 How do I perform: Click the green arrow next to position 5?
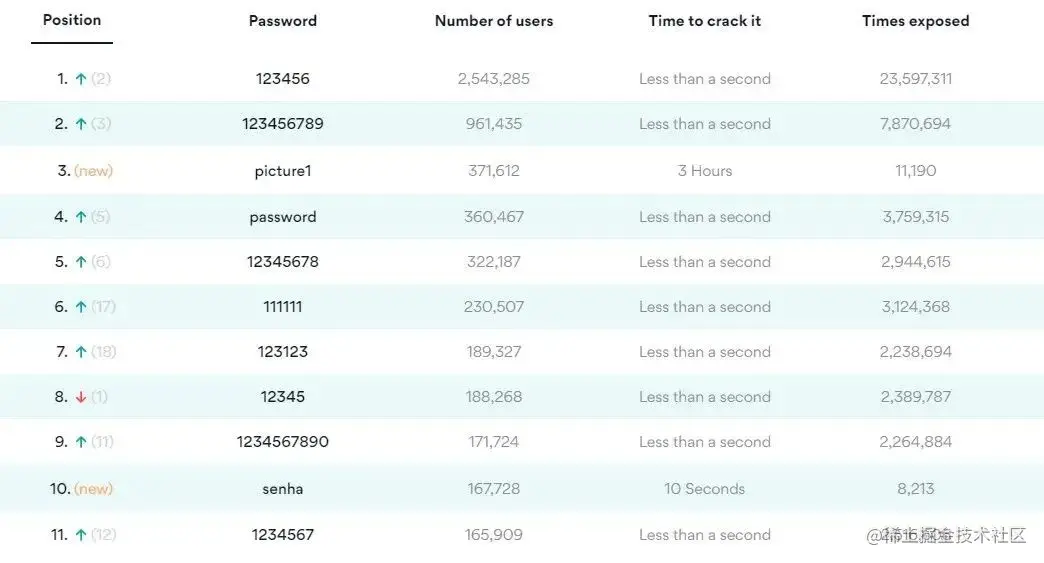pos(81,262)
